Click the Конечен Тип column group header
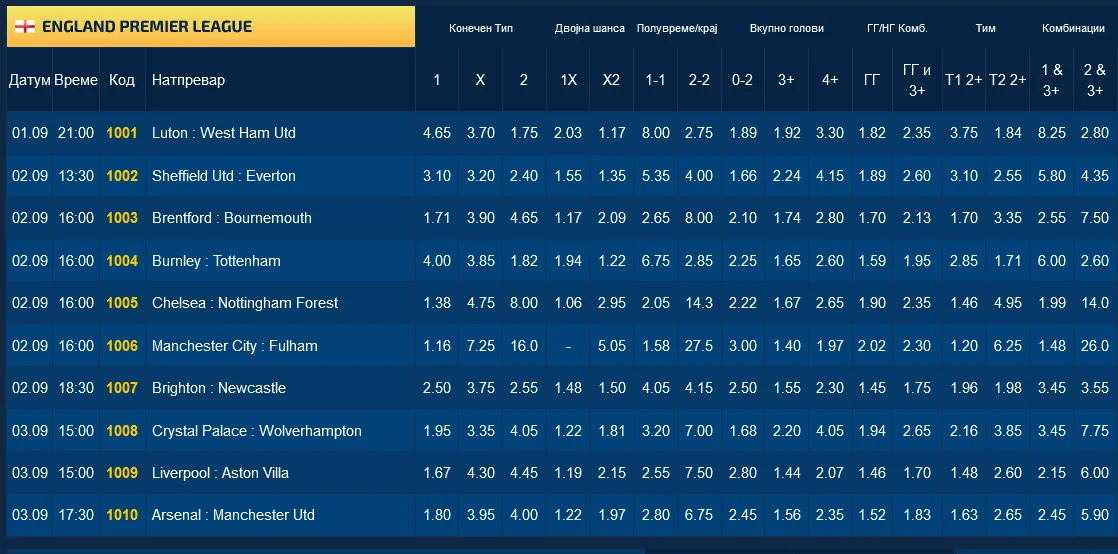The image size is (1118, 554). click(x=481, y=28)
